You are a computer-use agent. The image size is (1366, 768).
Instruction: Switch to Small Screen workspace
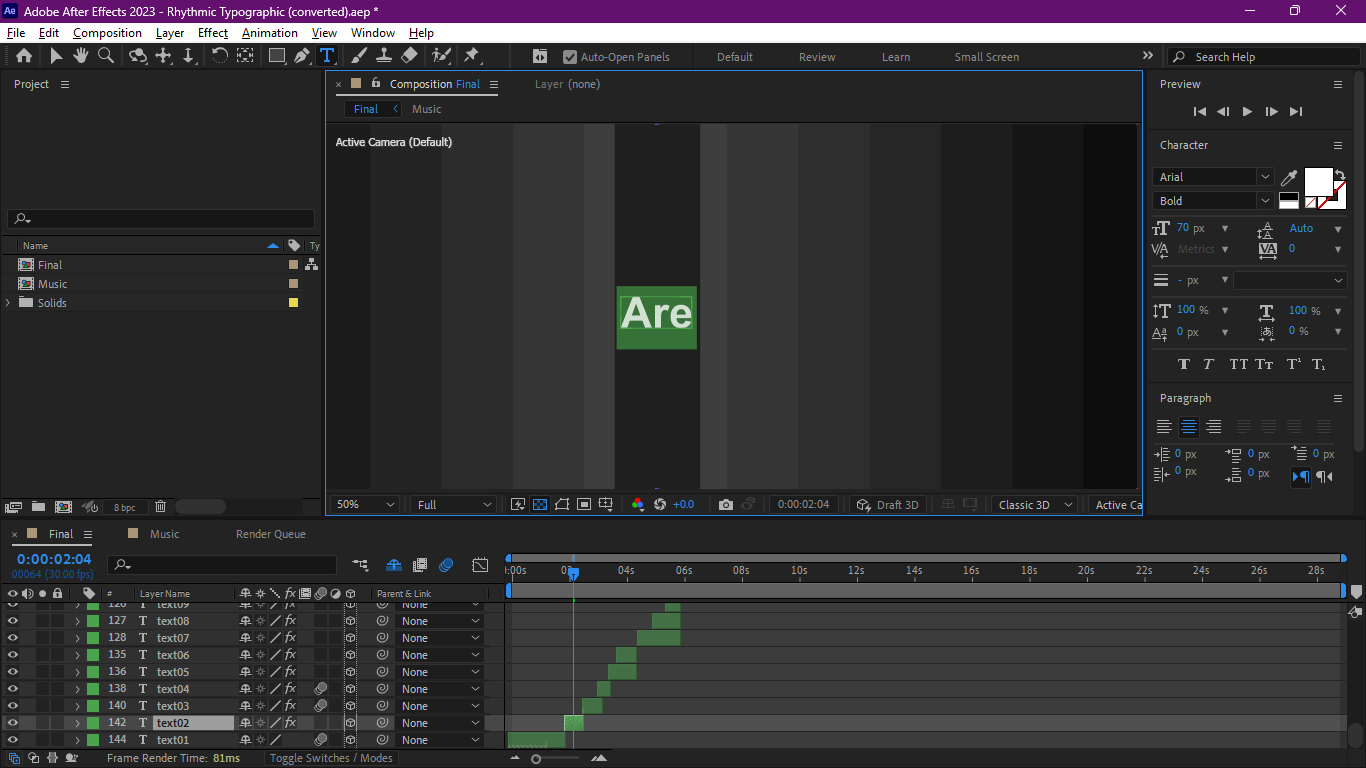tap(987, 57)
